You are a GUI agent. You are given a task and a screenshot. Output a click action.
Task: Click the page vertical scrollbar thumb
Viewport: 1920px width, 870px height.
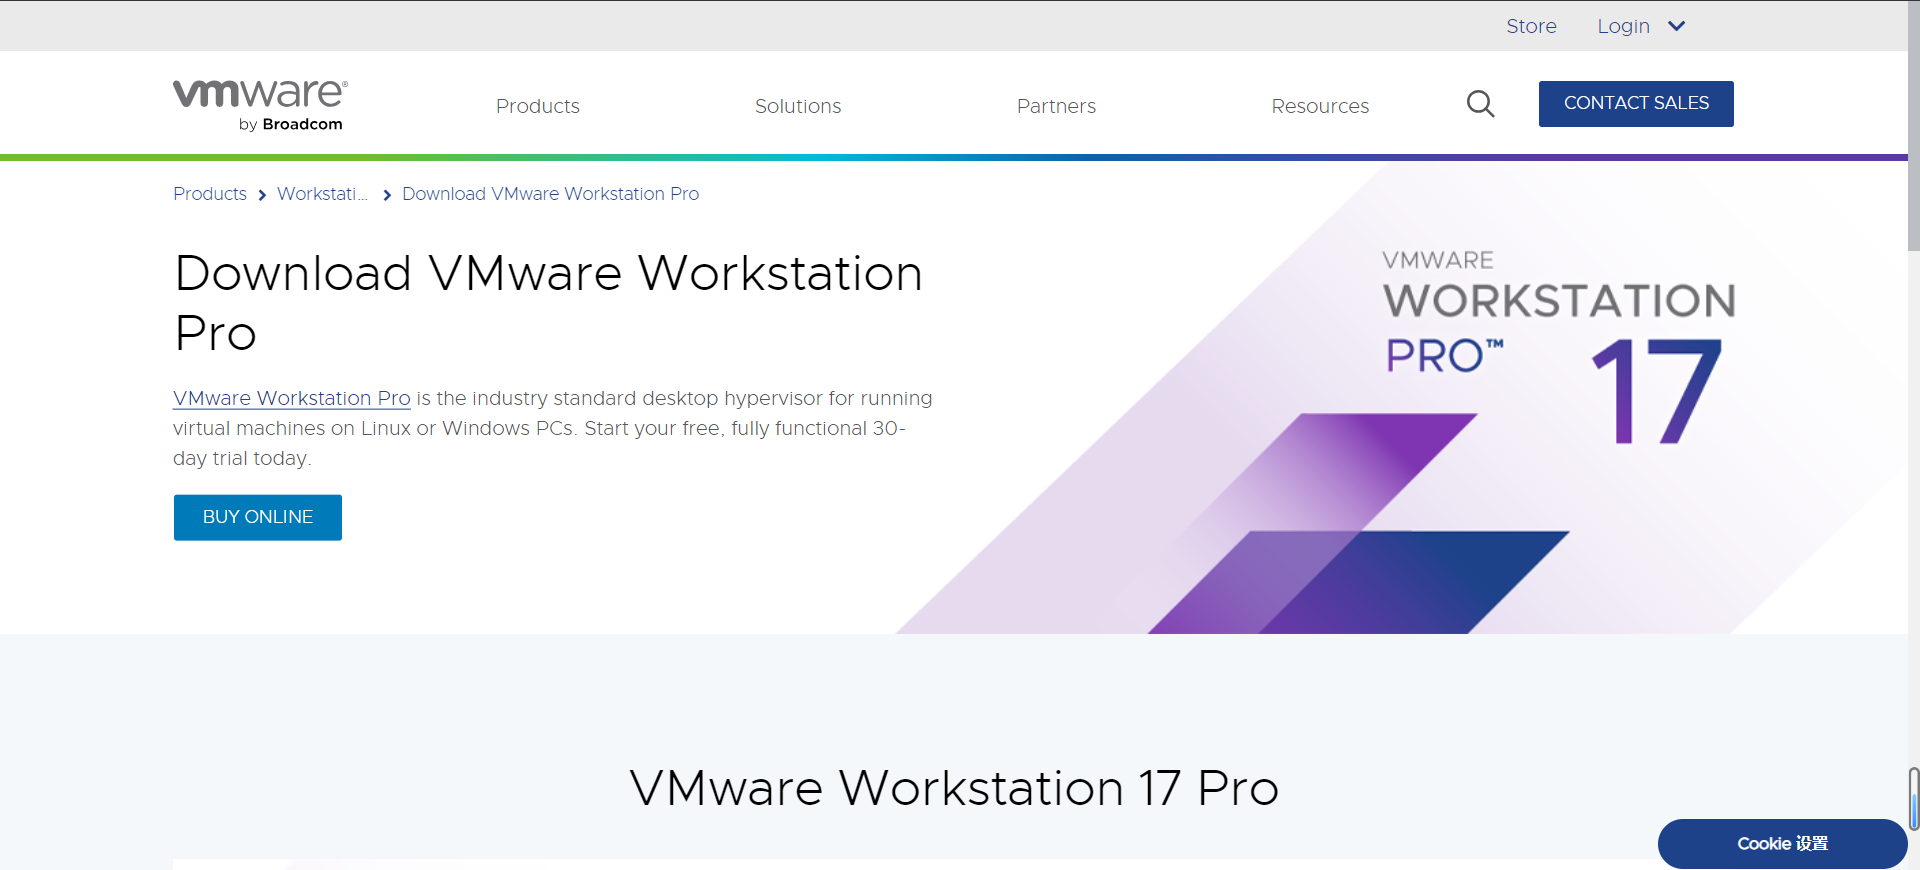coord(1913,125)
